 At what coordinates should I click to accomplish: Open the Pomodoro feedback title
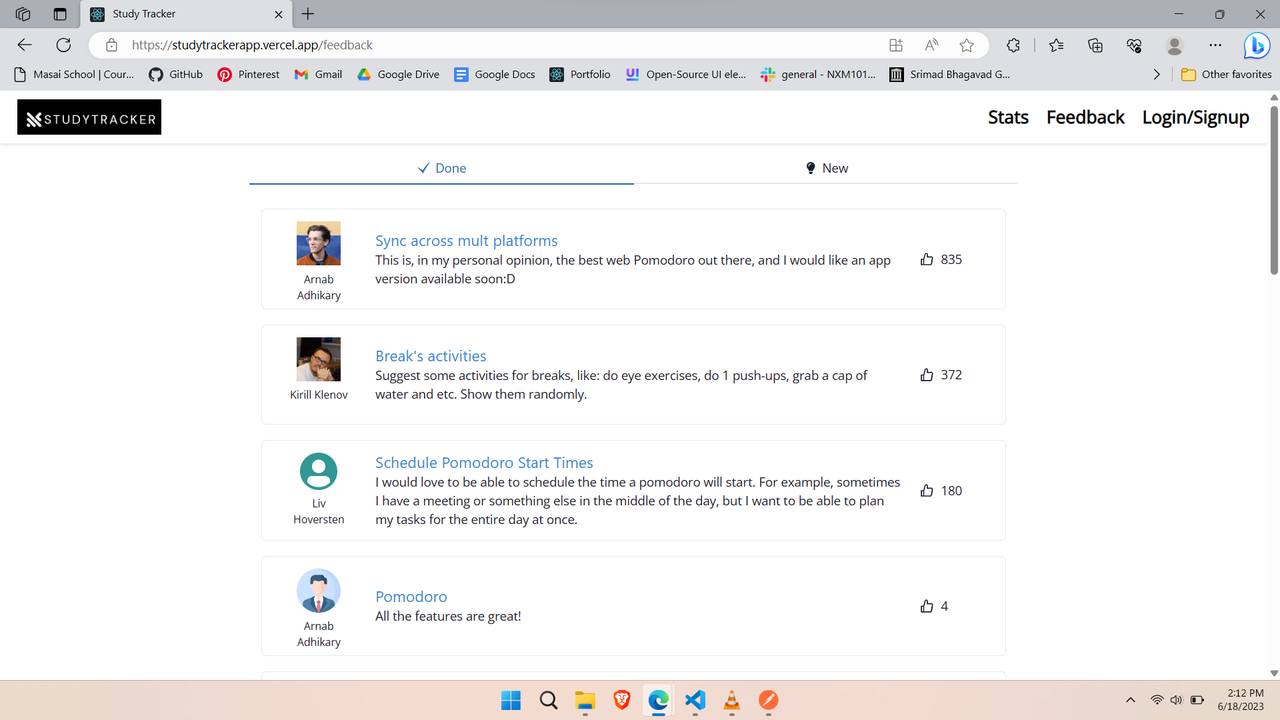[x=411, y=597]
